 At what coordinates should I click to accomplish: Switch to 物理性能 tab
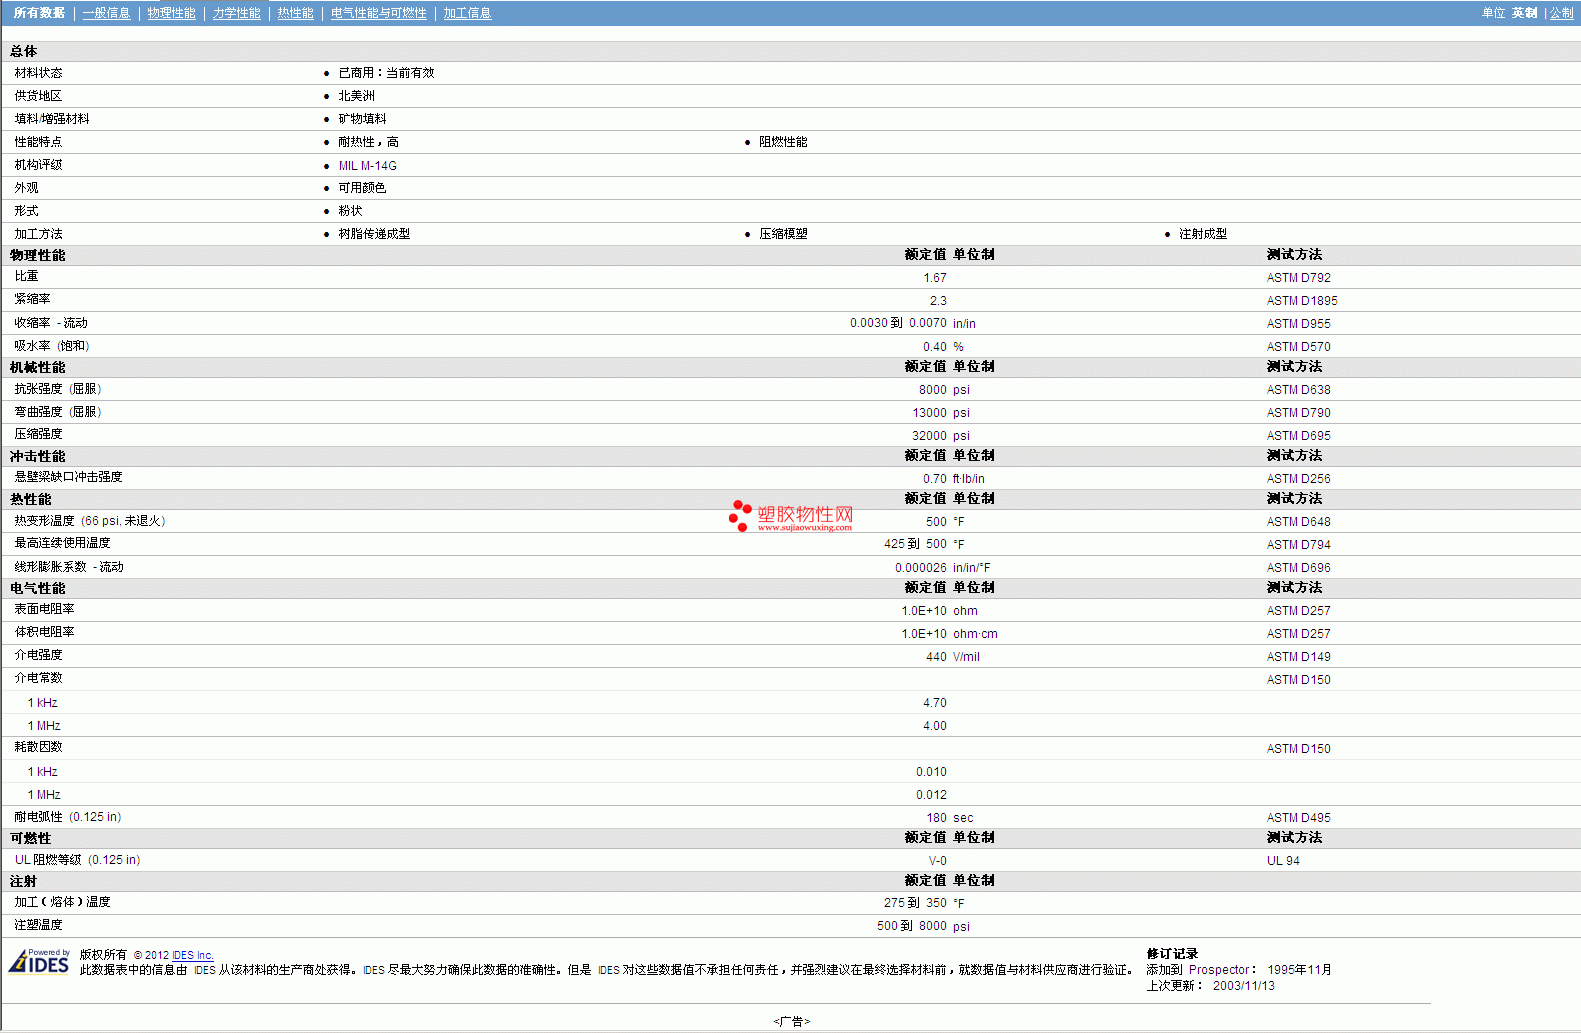(171, 13)
